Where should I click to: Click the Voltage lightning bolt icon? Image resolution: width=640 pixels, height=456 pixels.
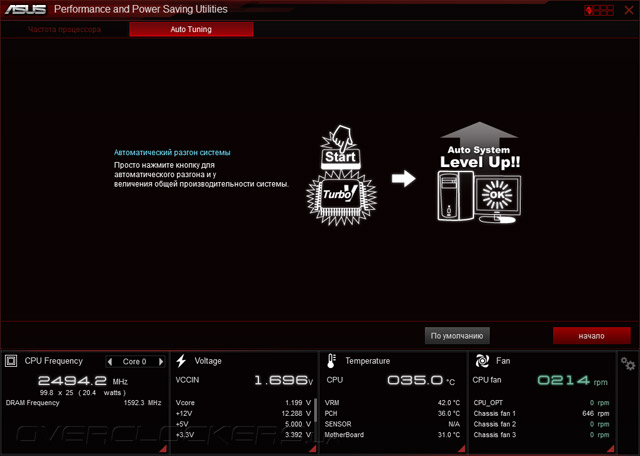[x=181, y=361]
